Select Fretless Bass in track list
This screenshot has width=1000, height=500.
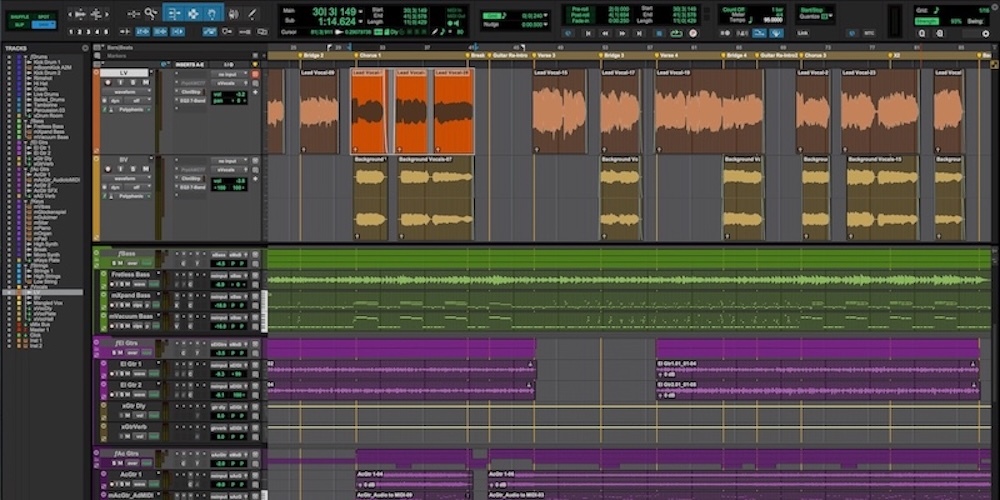click(x=48, y=127)
